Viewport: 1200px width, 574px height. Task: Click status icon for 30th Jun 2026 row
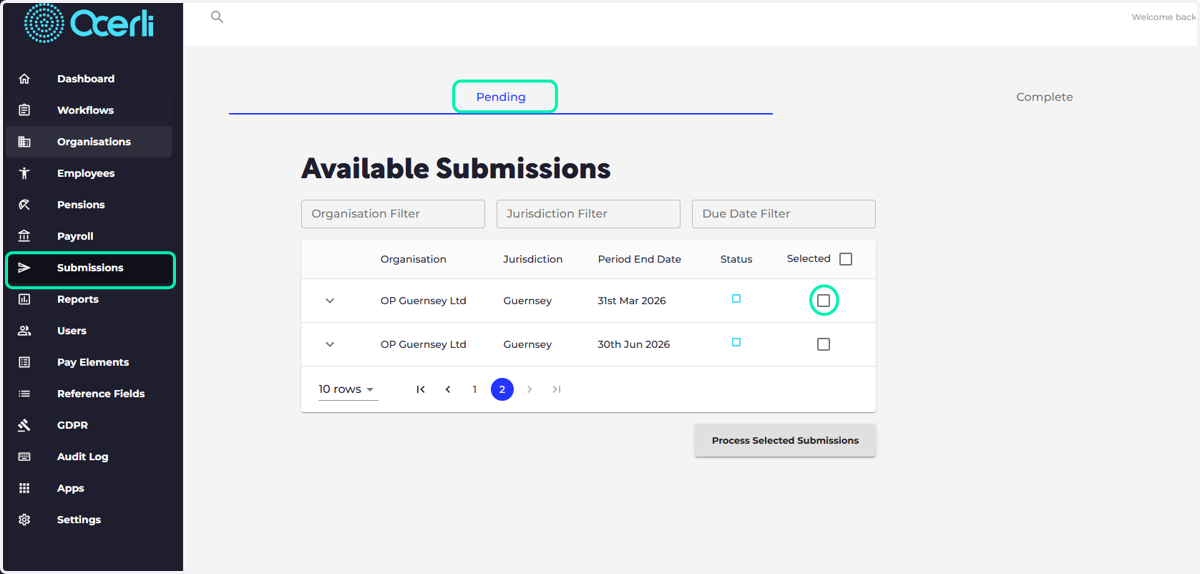coord(736,342)
